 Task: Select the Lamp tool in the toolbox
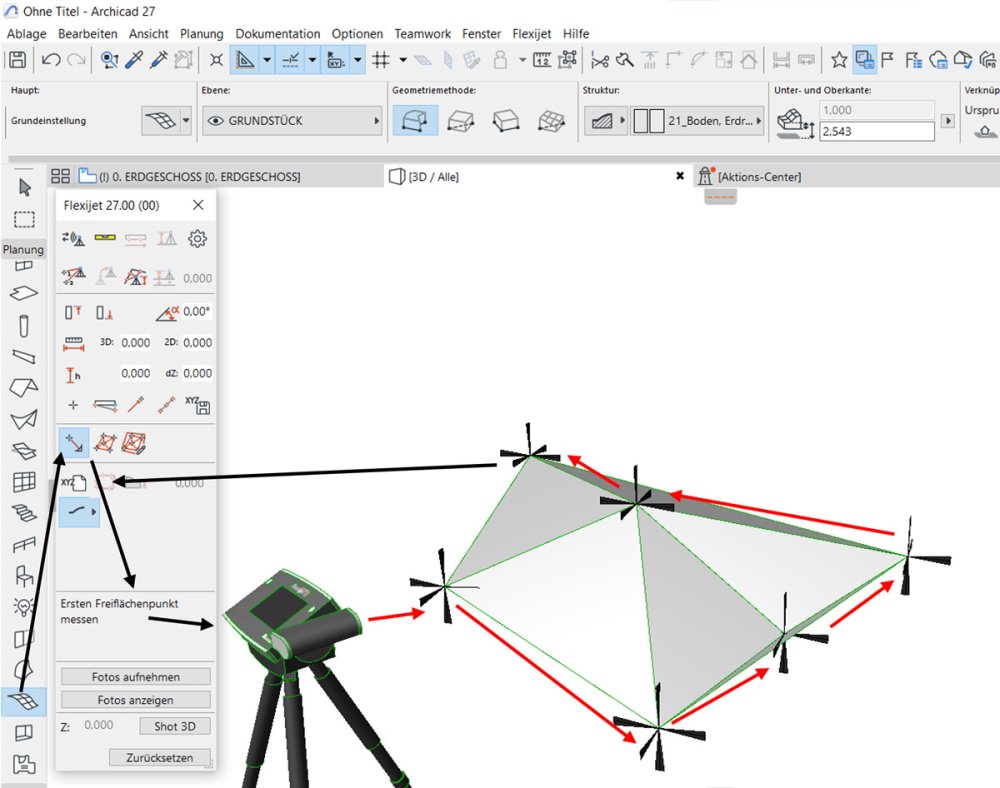(24, 606)
